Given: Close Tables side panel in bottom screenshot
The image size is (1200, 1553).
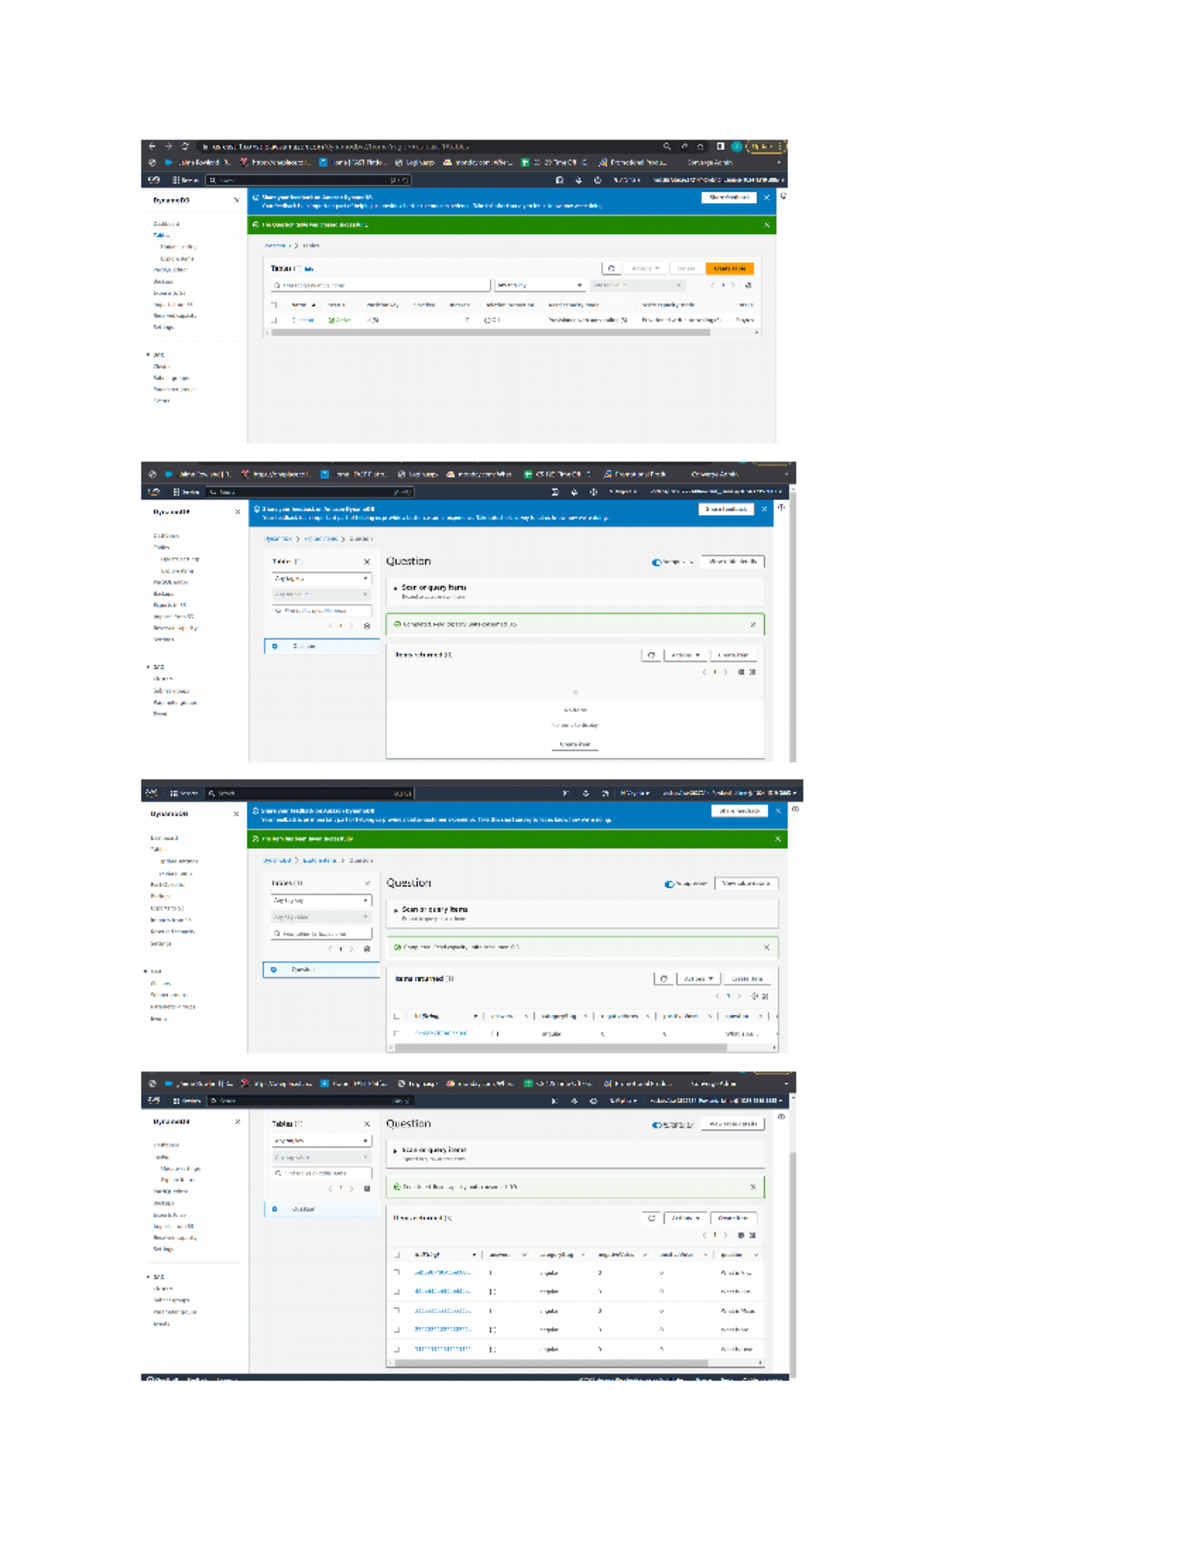Looking at the screenshot, I should [367, 1124].
